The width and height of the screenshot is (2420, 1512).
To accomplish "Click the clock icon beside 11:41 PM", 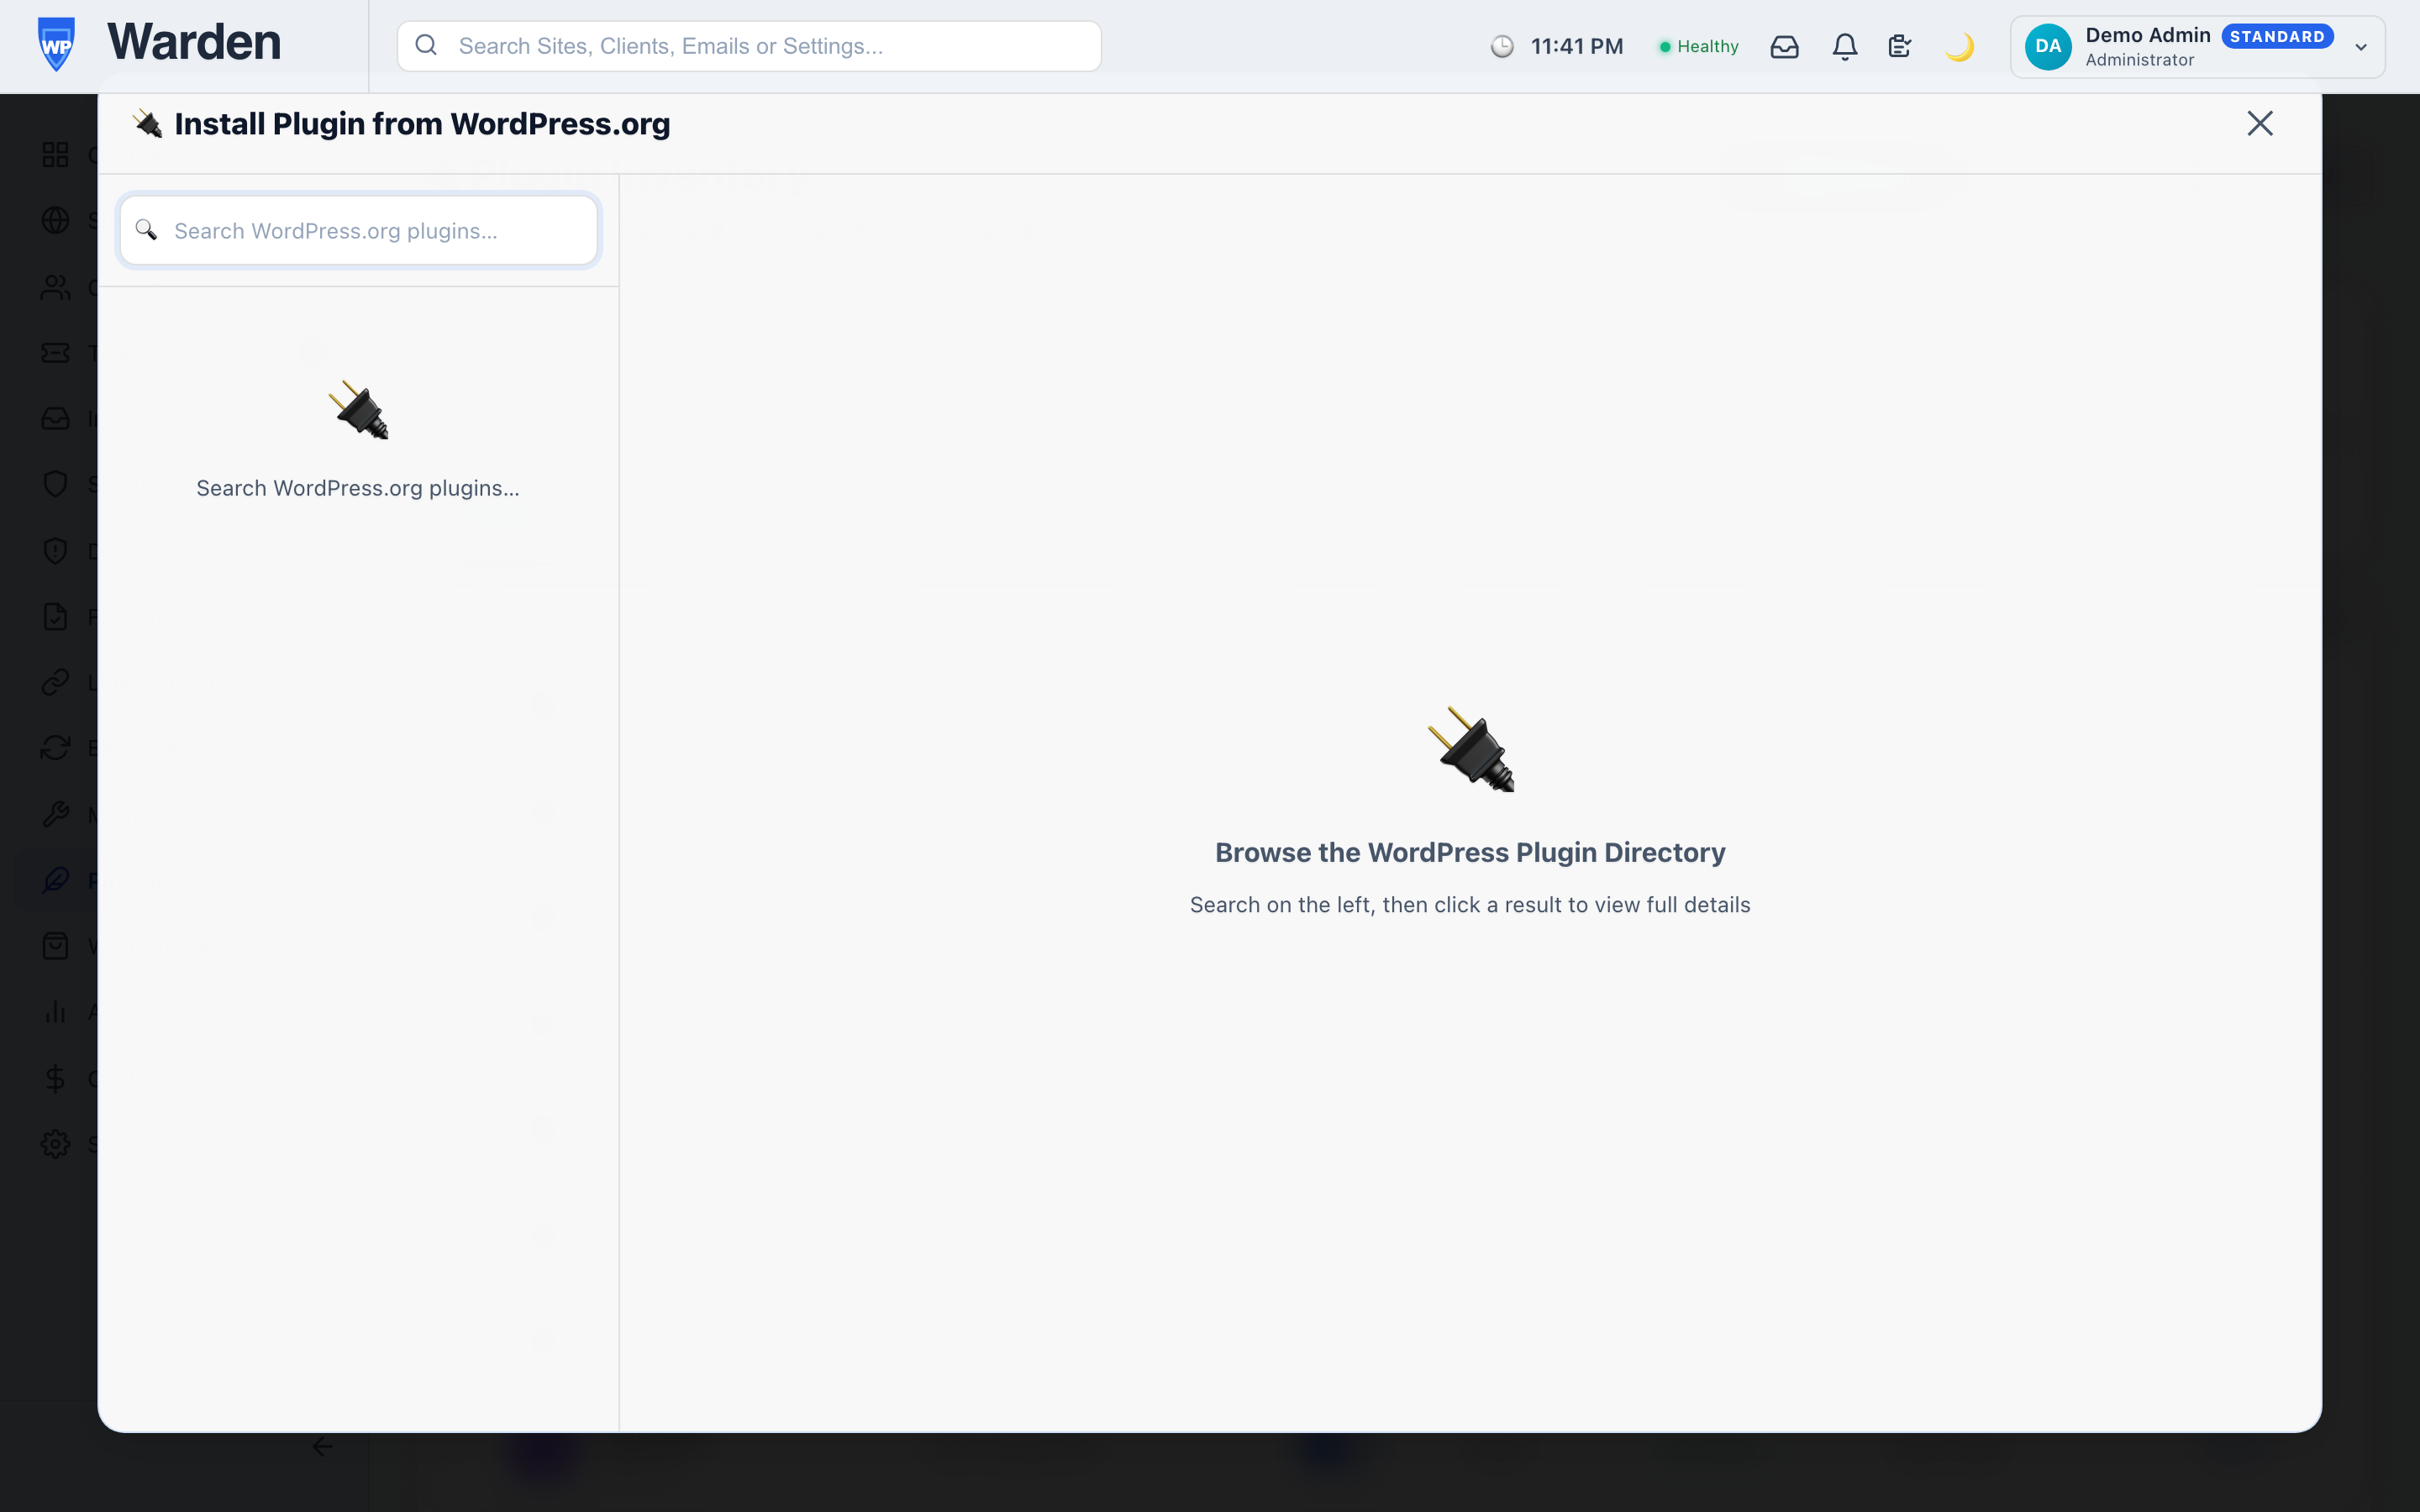I will 1502,46.
